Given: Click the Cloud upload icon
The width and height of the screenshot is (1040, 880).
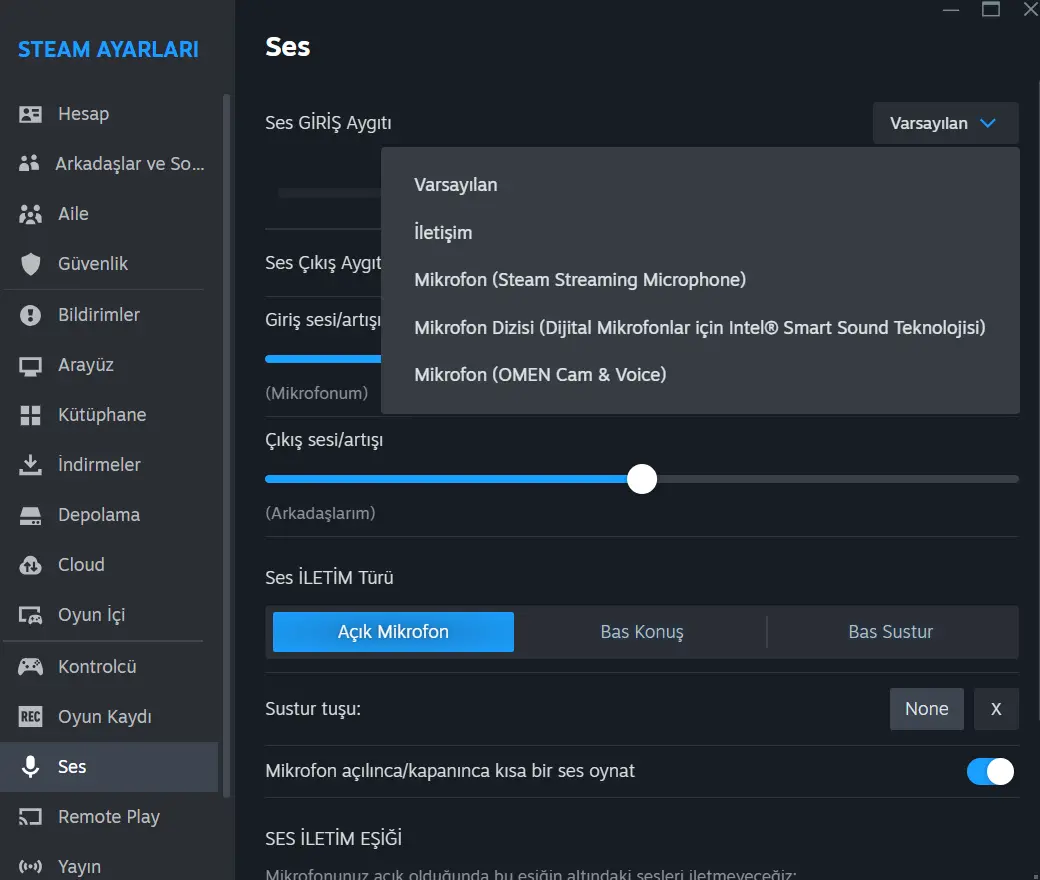Looking at the screenshot, I should click(x=30, y=565).
